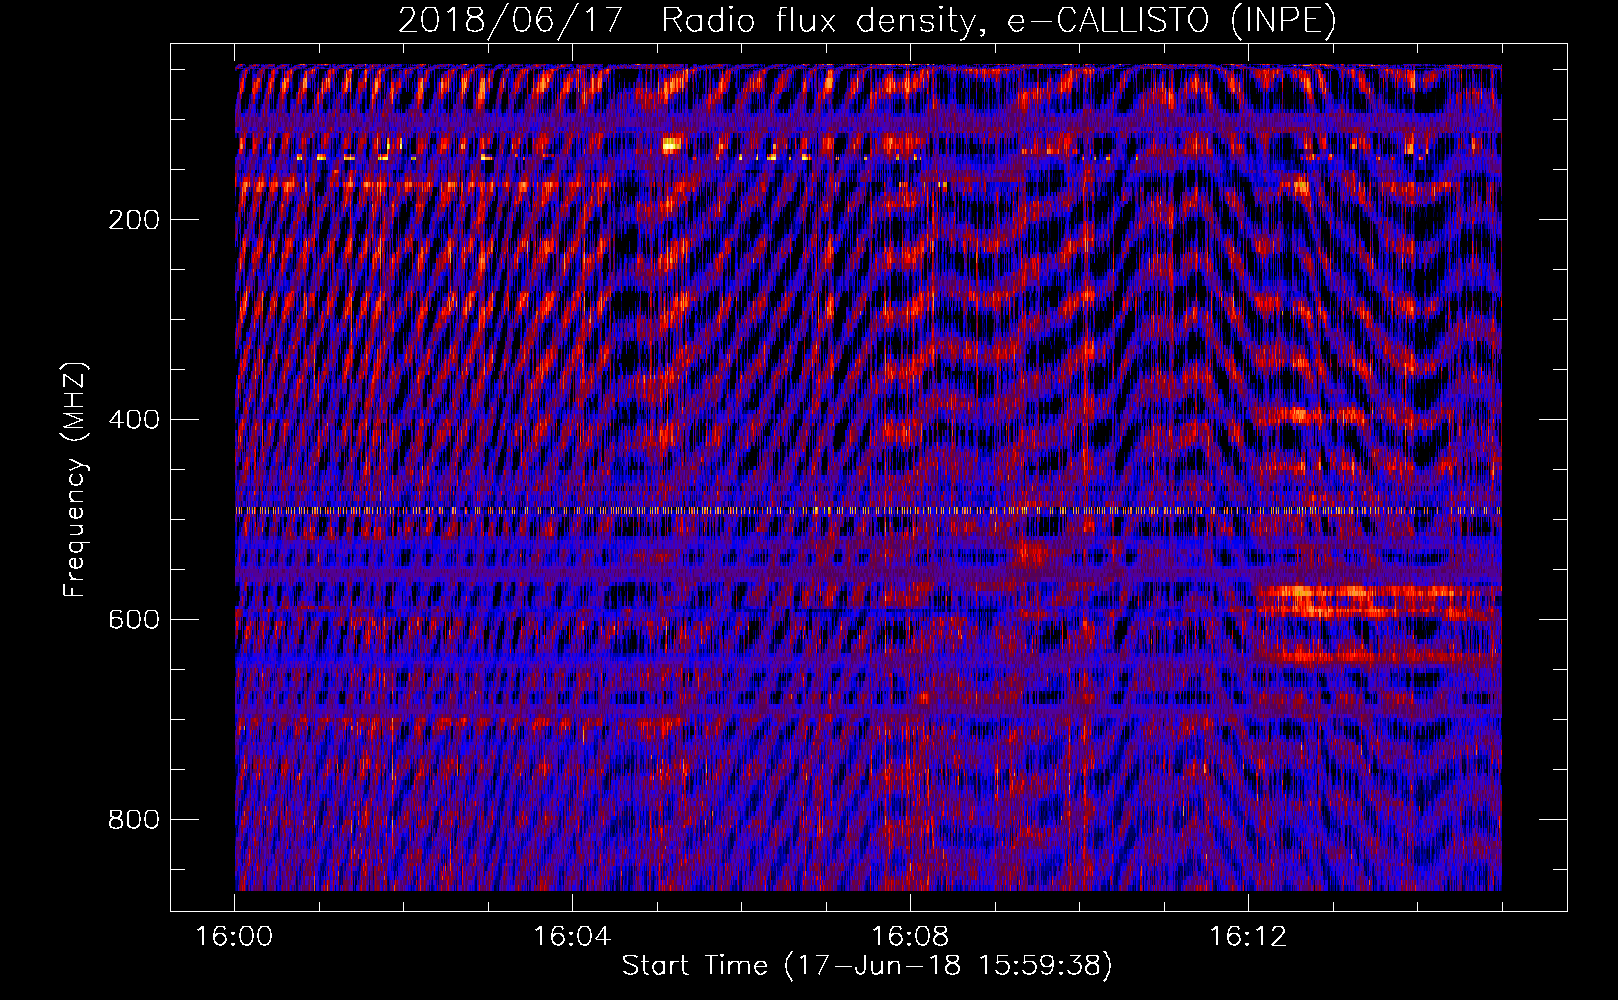1618x1000 pixels.
Task: Click the 16:00 time tick label
Action: click(x=235, y=937)
